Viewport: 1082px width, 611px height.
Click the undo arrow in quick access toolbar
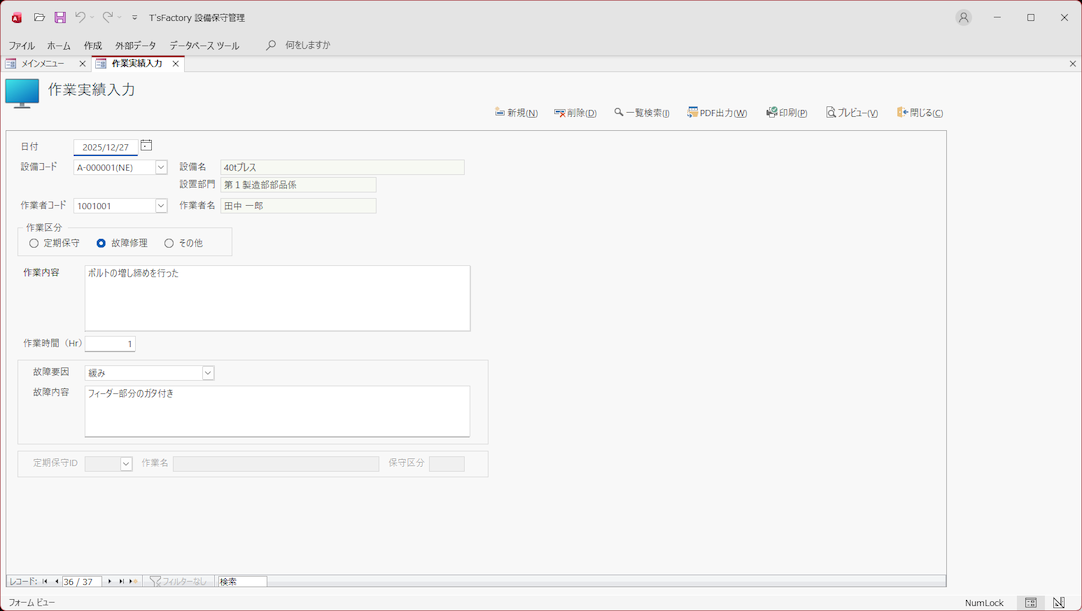pos(80,17)
